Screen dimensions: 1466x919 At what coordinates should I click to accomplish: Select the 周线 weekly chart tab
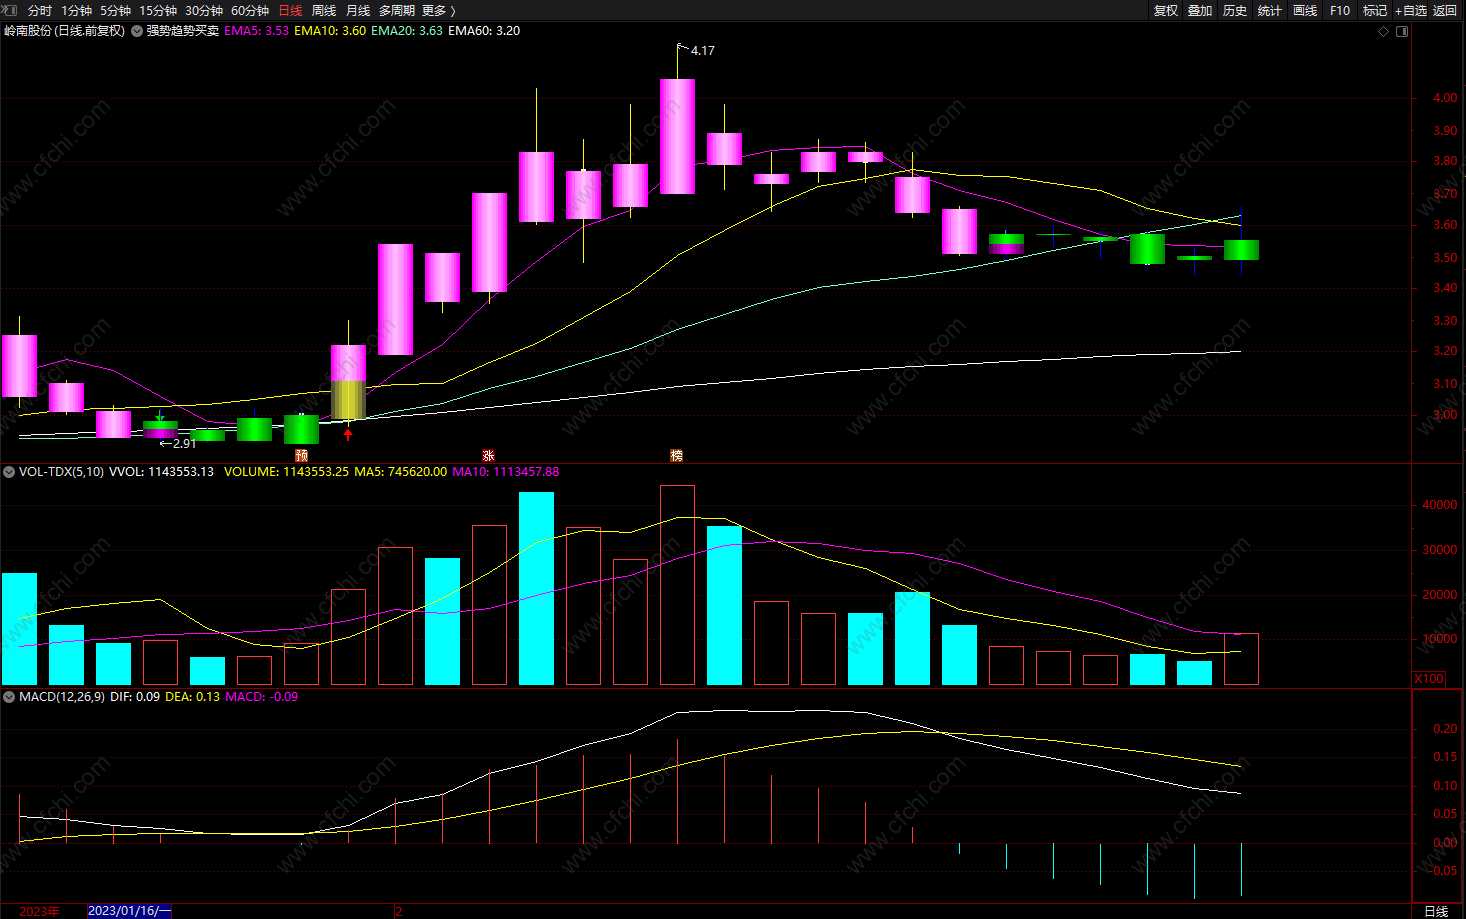[324, 10]
